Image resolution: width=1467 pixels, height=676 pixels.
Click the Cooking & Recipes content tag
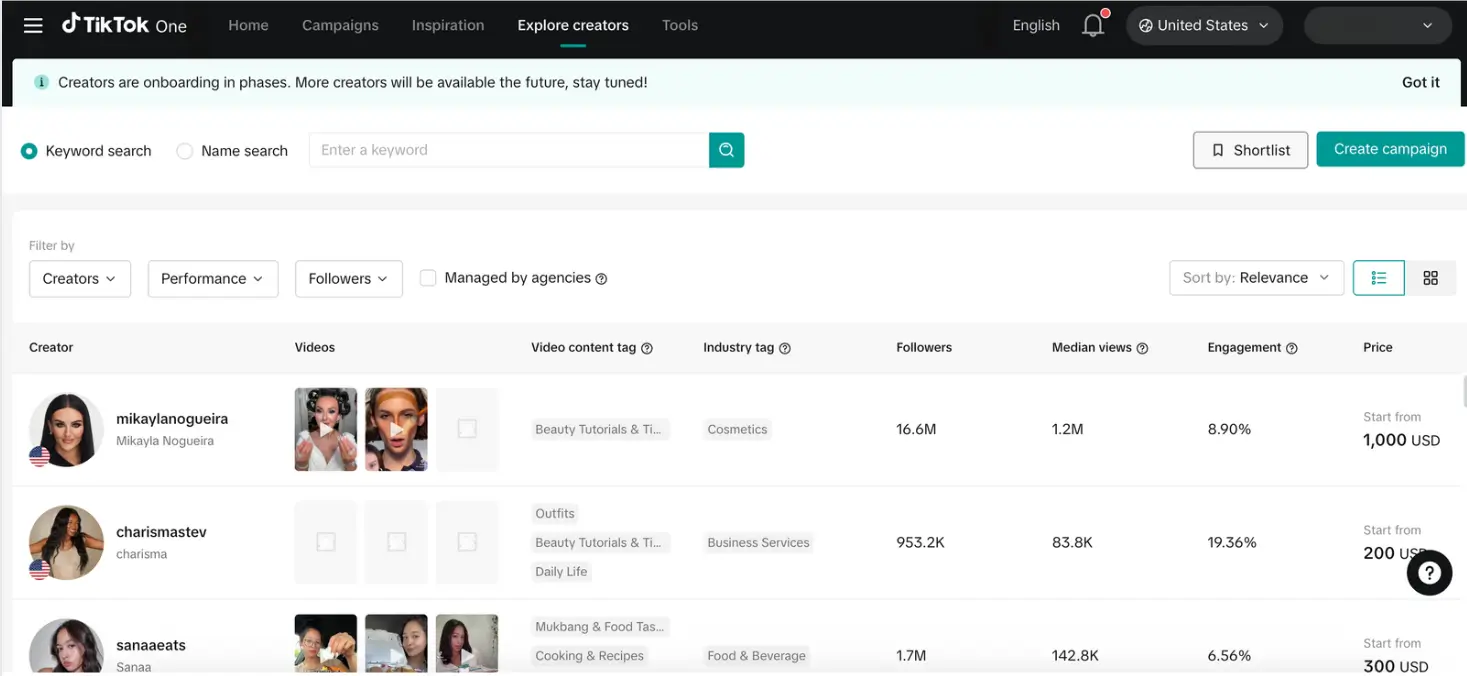589,656
